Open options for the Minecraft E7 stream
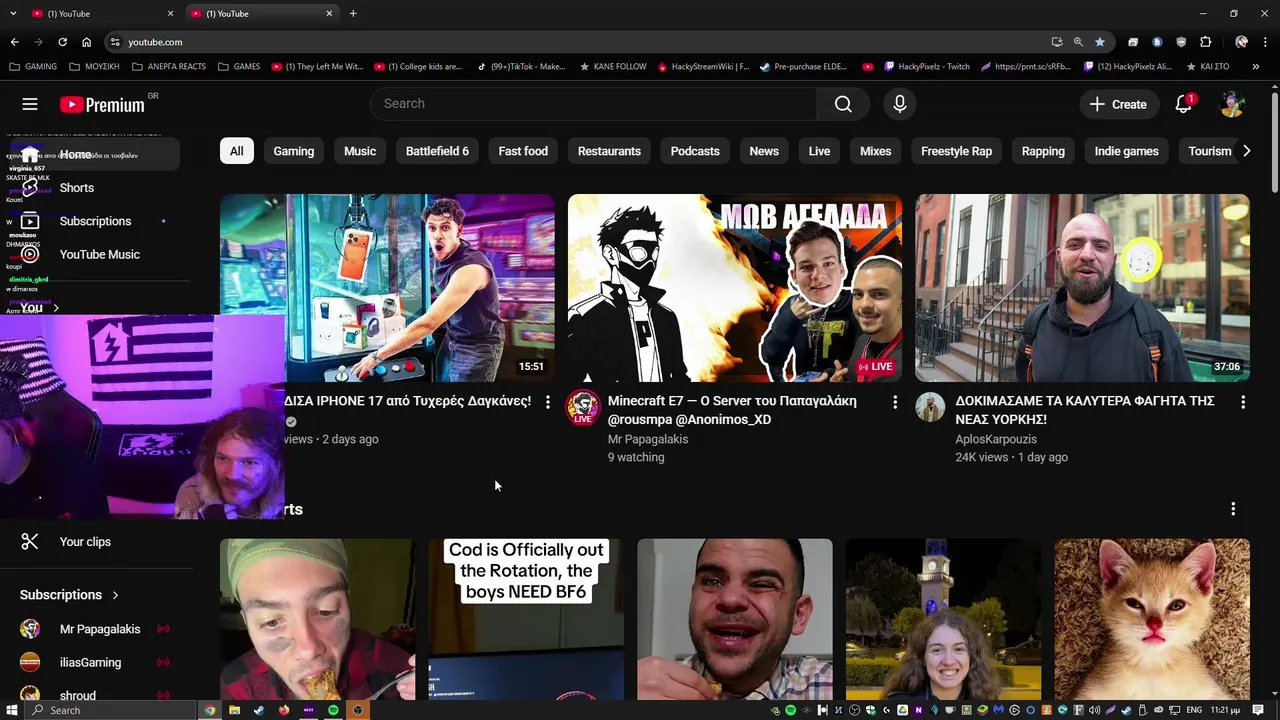 [895, 402]
